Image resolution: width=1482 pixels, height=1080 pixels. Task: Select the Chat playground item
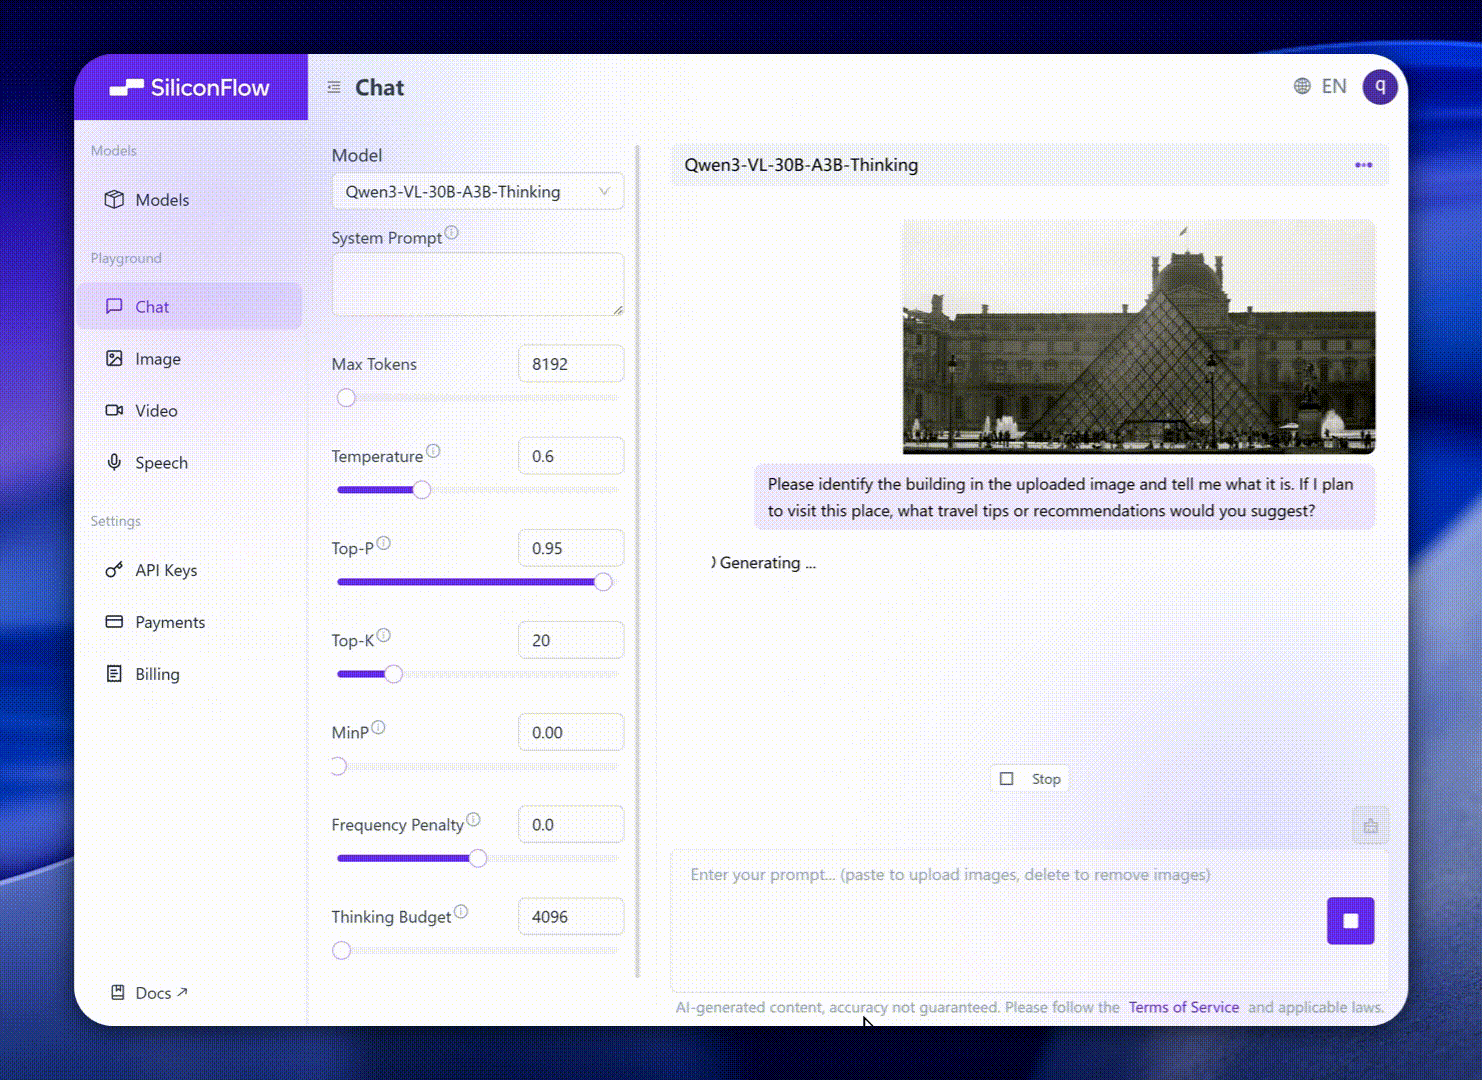point(189,307)
